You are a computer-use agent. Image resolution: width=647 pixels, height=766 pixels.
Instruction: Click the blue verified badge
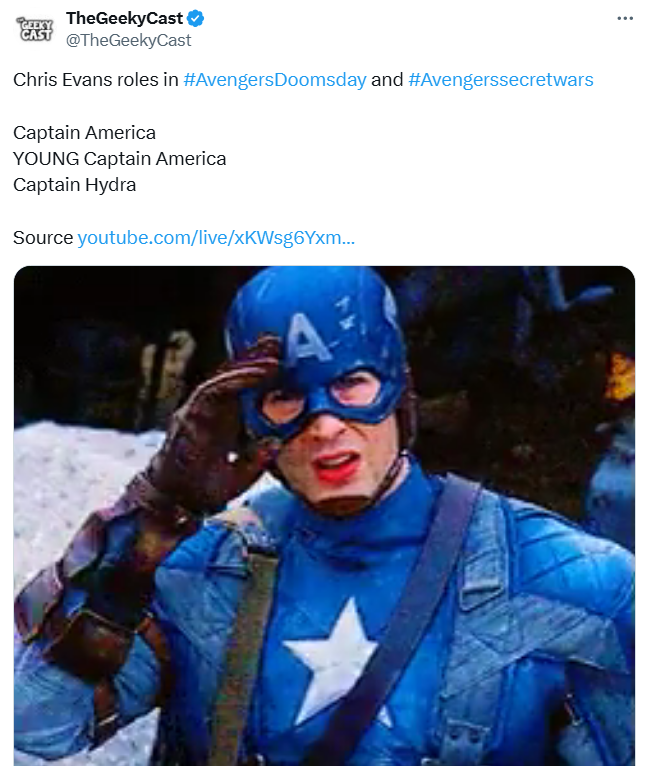pyautogui.click(x=195, y=19)
